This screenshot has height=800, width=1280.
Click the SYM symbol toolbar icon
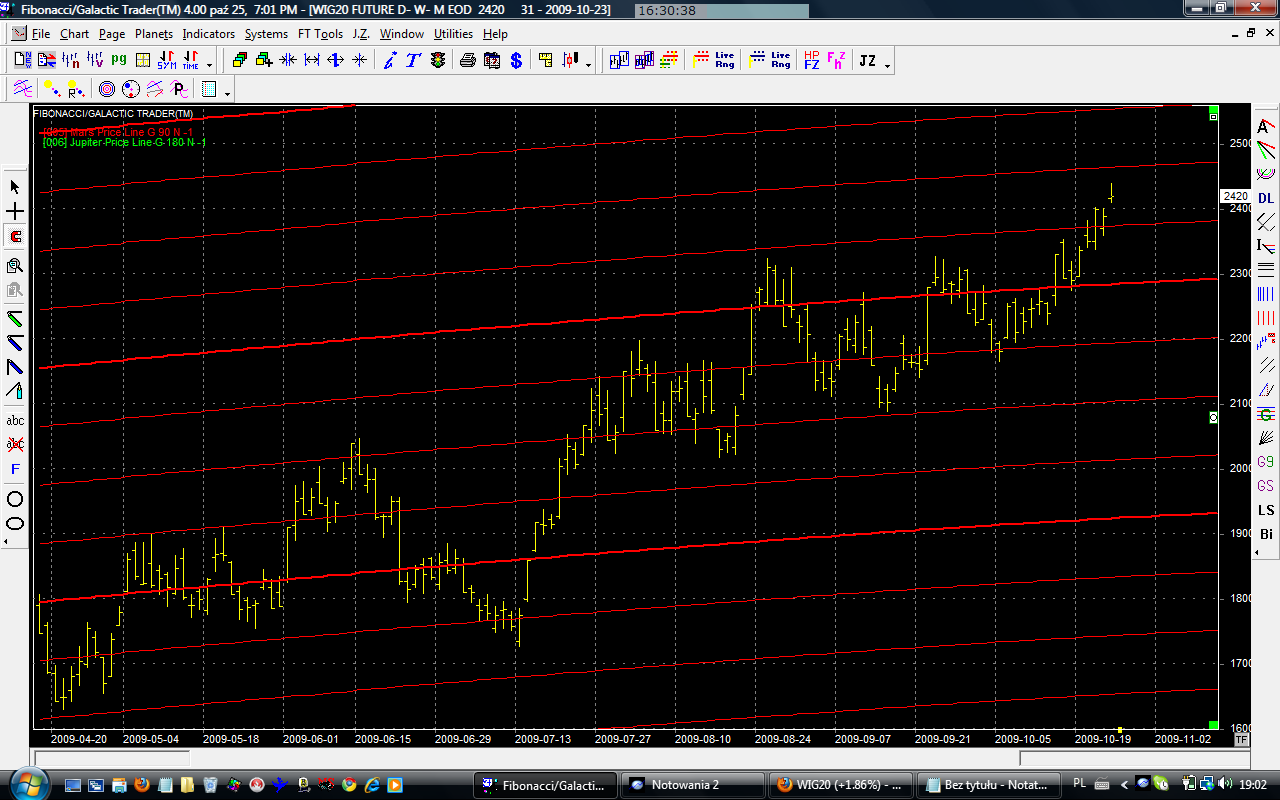[167, 61]
